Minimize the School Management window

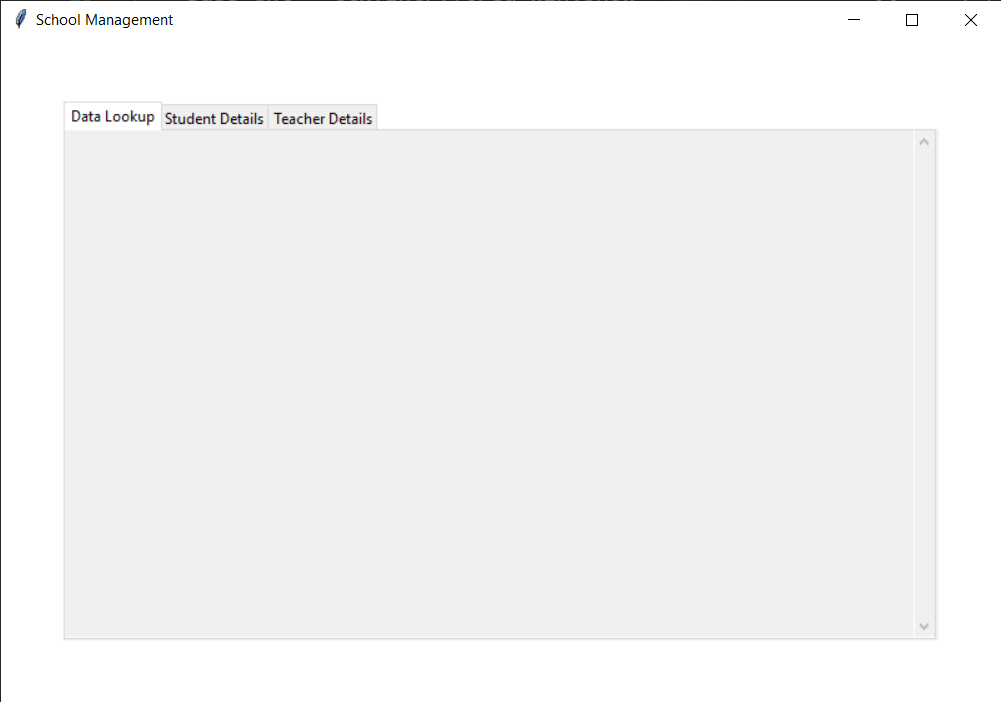point(854,20)
